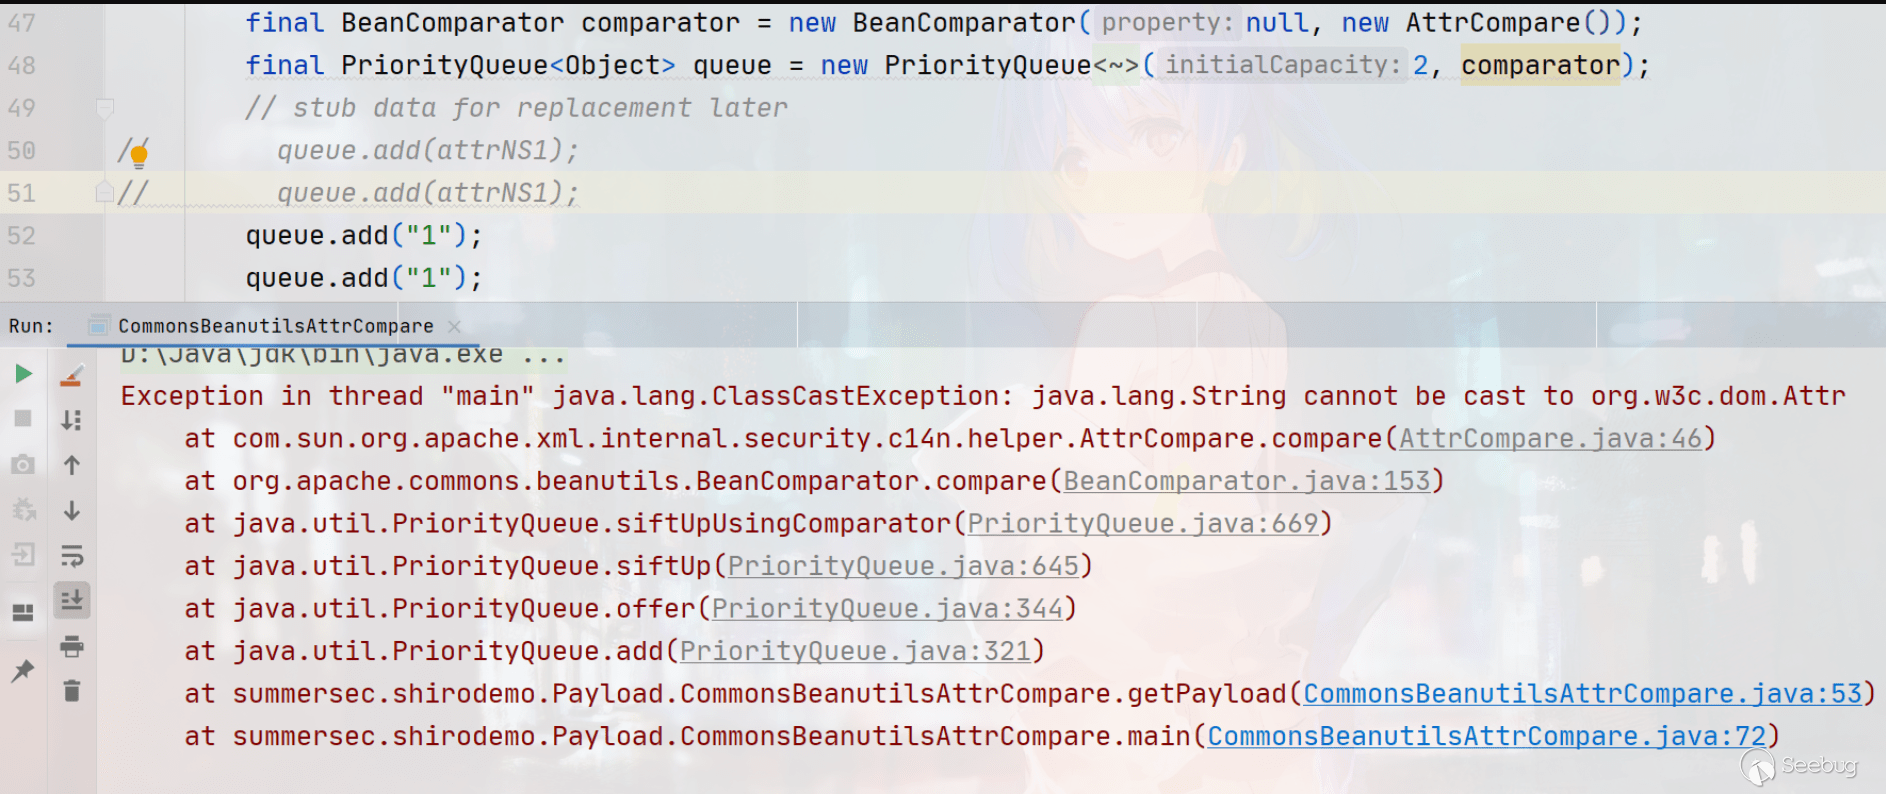Click the Stop process square icon
This screenshot has height=794, width=1886.
23,419
